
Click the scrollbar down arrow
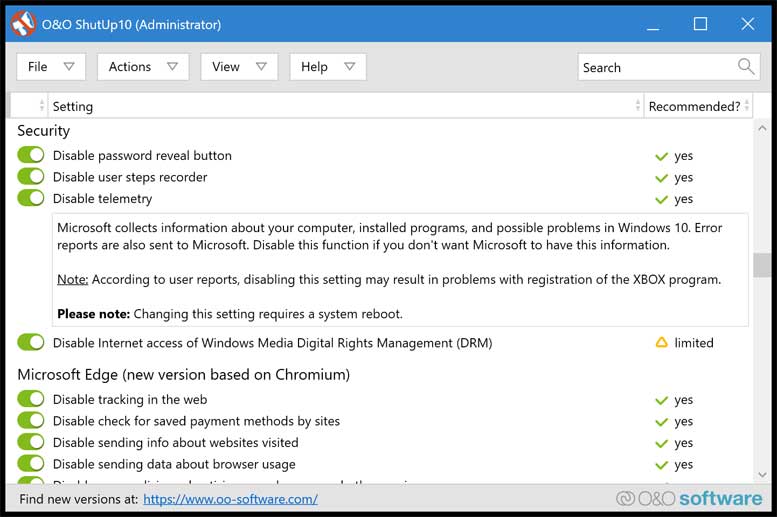(762, 475)
